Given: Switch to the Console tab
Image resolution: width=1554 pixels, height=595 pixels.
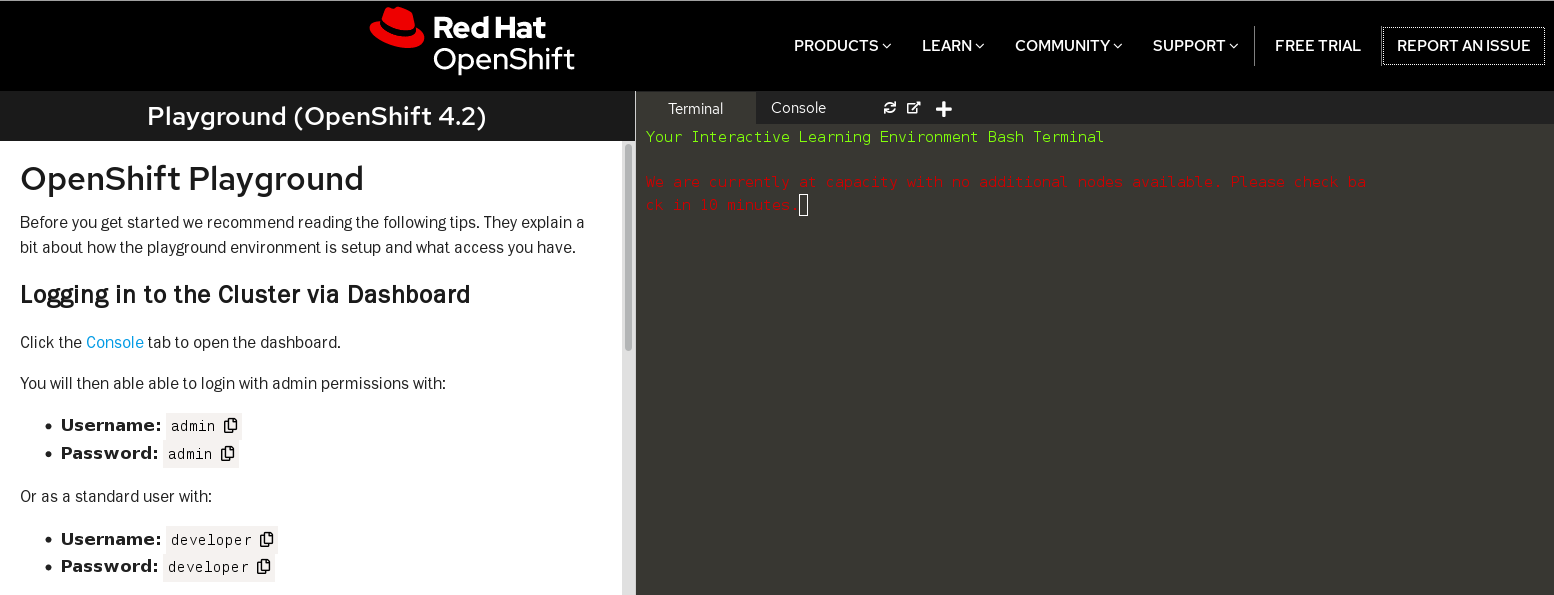Looking at the screenshot, I should 798,108.
